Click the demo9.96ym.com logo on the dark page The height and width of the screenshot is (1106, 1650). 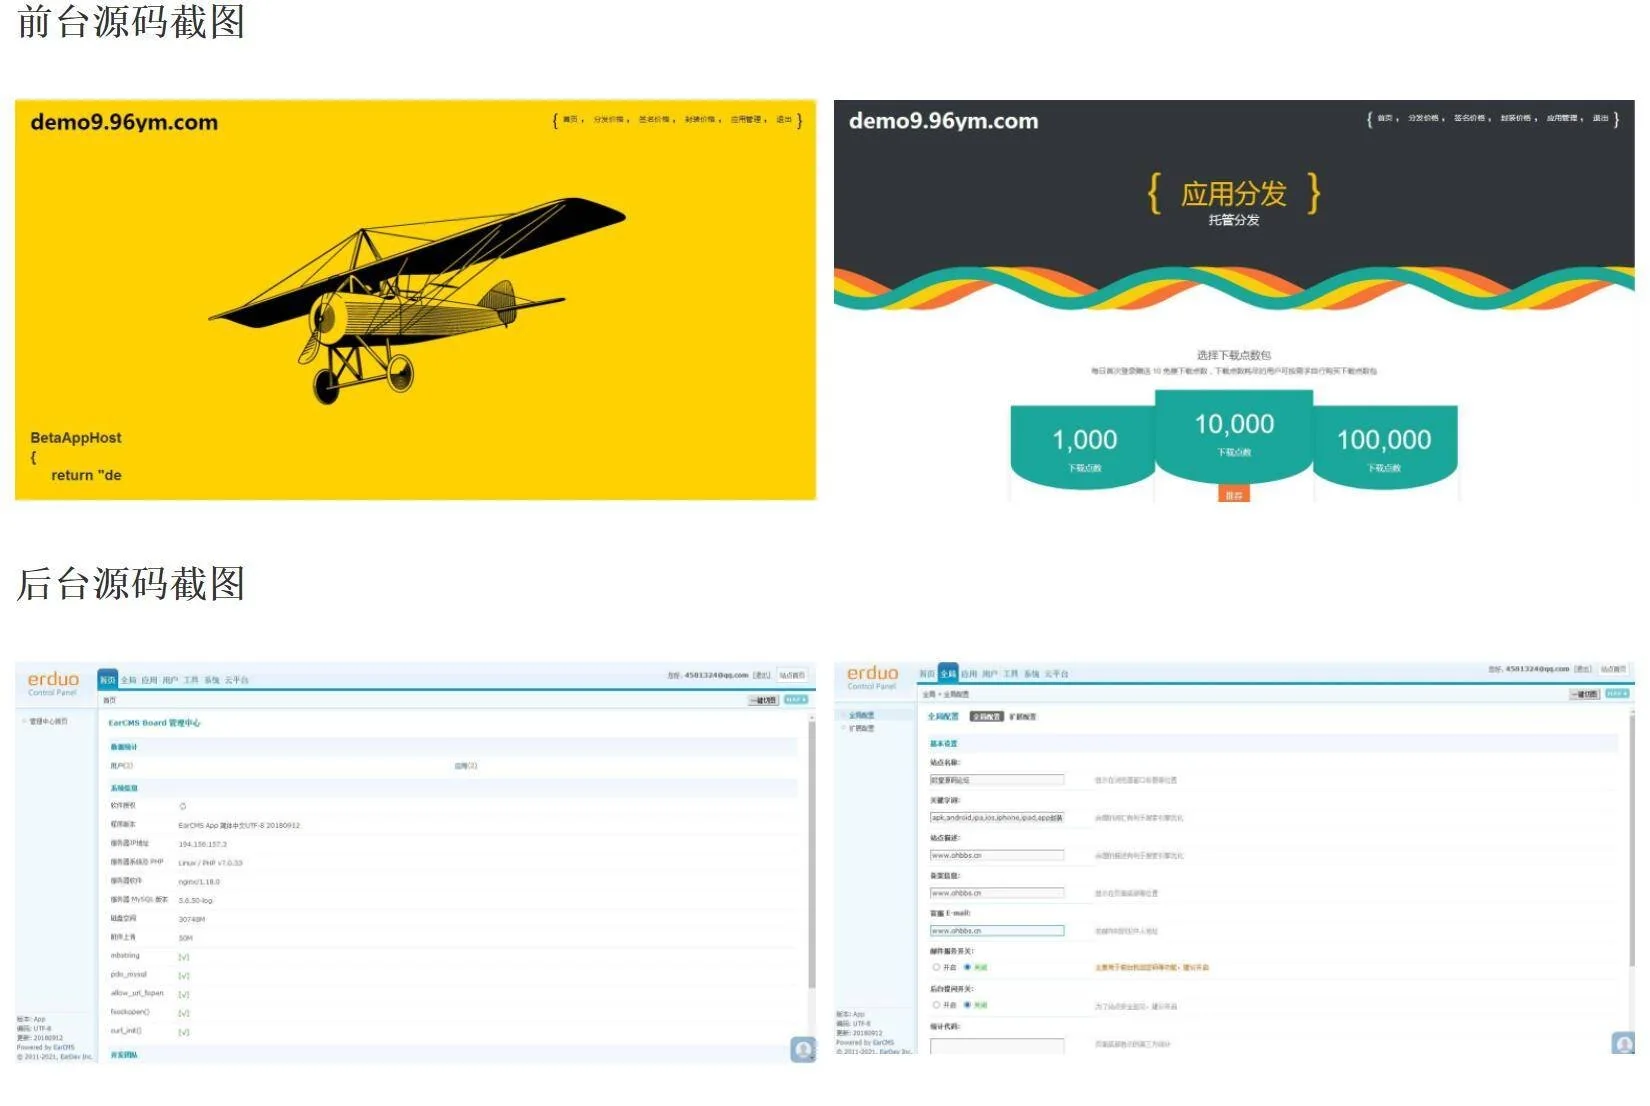[x=943, y=121]
